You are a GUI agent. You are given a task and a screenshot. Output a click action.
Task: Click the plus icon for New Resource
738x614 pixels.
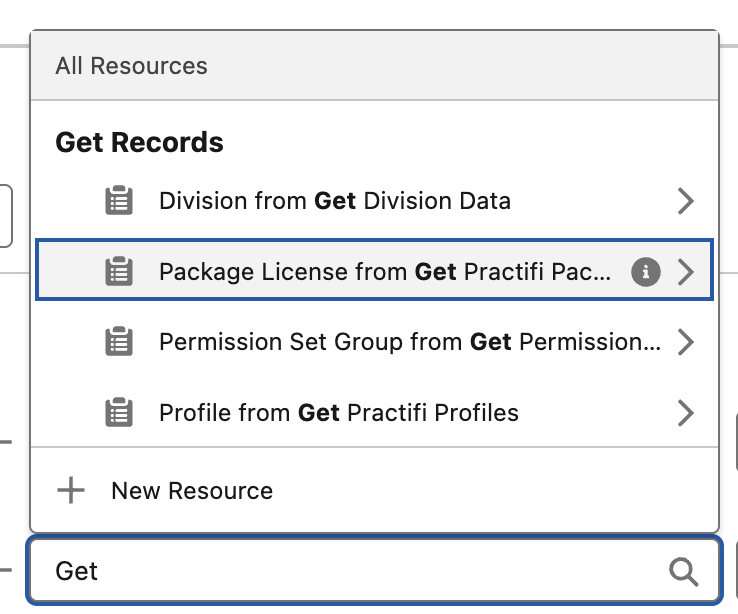point(71,491)
